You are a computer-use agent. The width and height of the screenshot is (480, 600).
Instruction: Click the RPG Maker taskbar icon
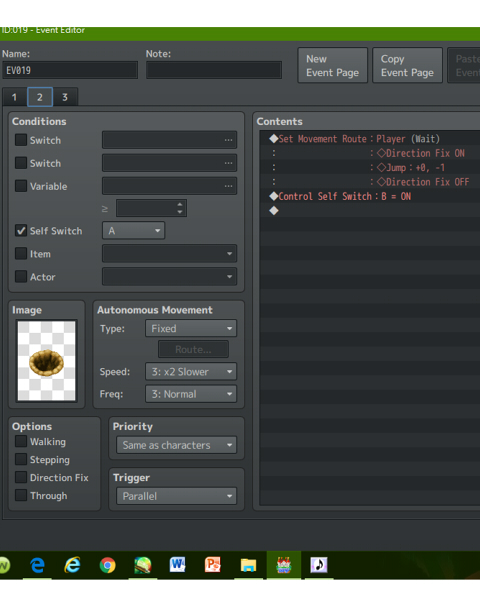pos(284,565)
